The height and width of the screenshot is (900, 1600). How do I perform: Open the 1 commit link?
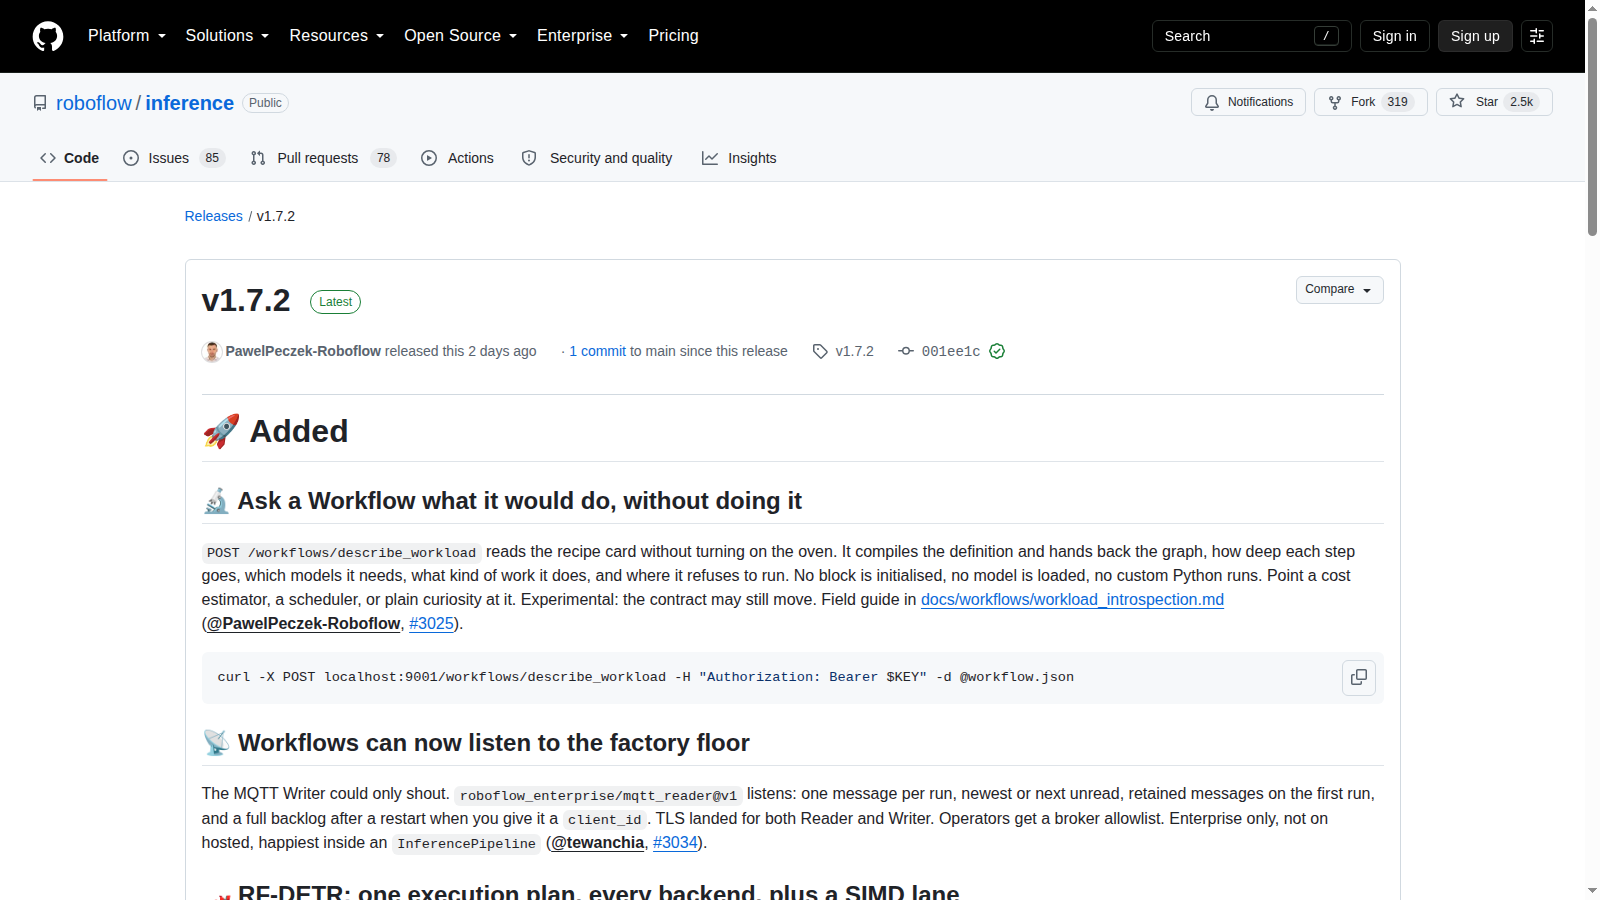tap(598, 351)
